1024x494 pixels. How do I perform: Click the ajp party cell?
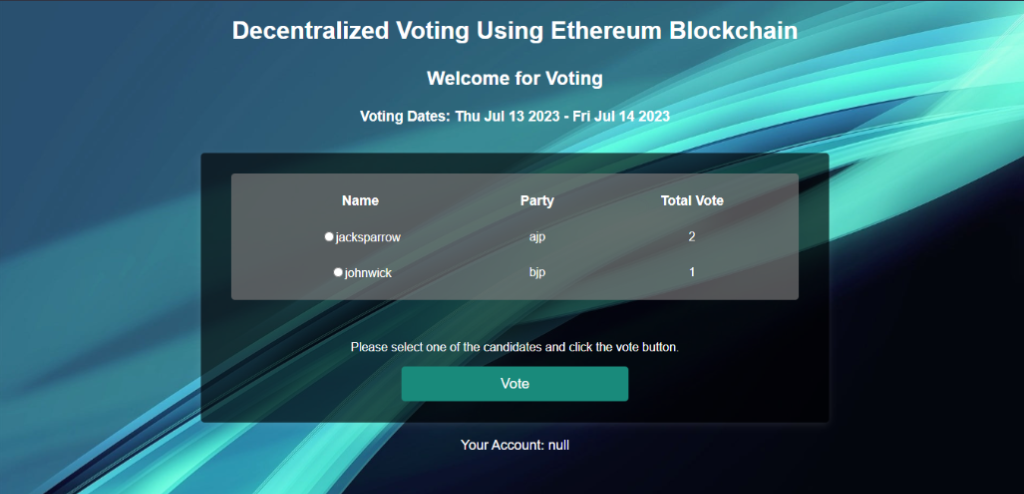tap(537, 237)
